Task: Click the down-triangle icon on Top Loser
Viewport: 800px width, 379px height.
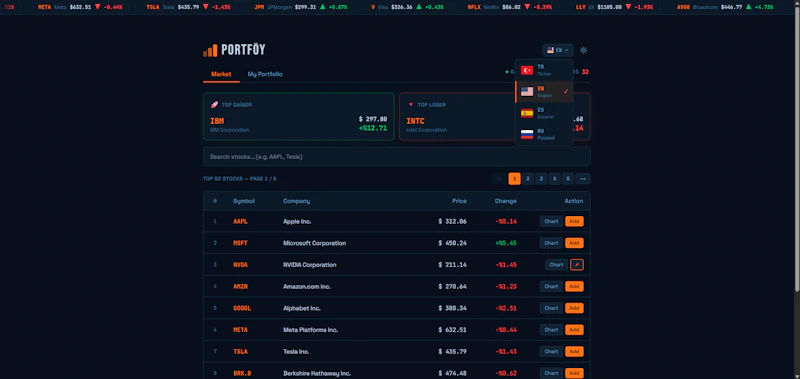Action: pyautogui.click(x=411, y=105)
